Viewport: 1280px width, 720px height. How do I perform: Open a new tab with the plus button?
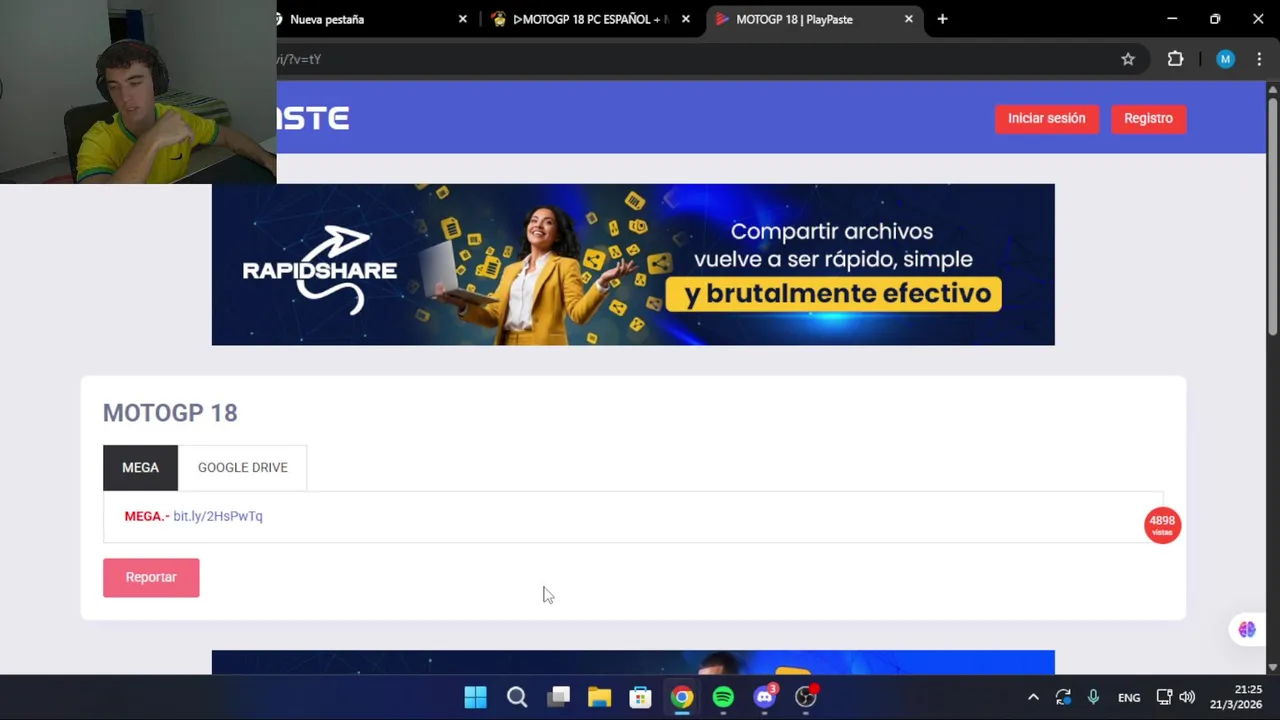point(942,19)
